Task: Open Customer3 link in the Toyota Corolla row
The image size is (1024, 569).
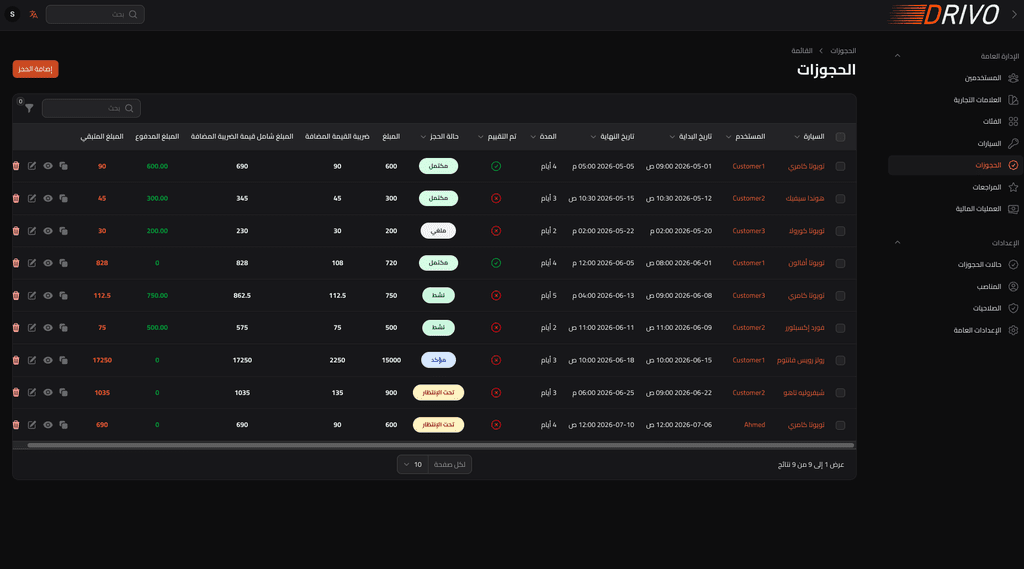Action: pos(748,231)
